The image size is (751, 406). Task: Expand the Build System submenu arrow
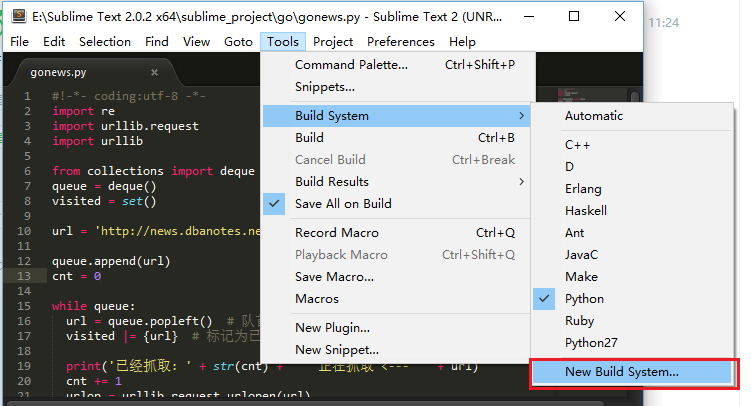coord(521,116)
